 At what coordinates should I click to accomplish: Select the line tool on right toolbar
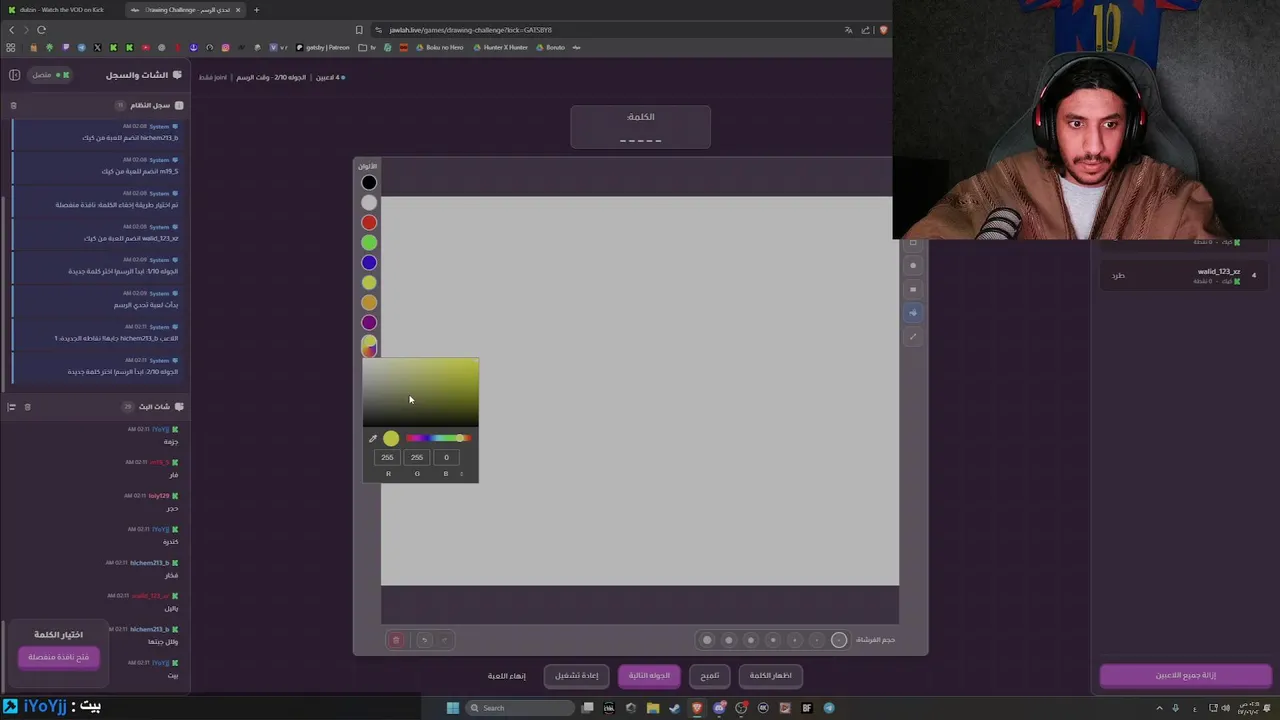[x=913, y=336]
